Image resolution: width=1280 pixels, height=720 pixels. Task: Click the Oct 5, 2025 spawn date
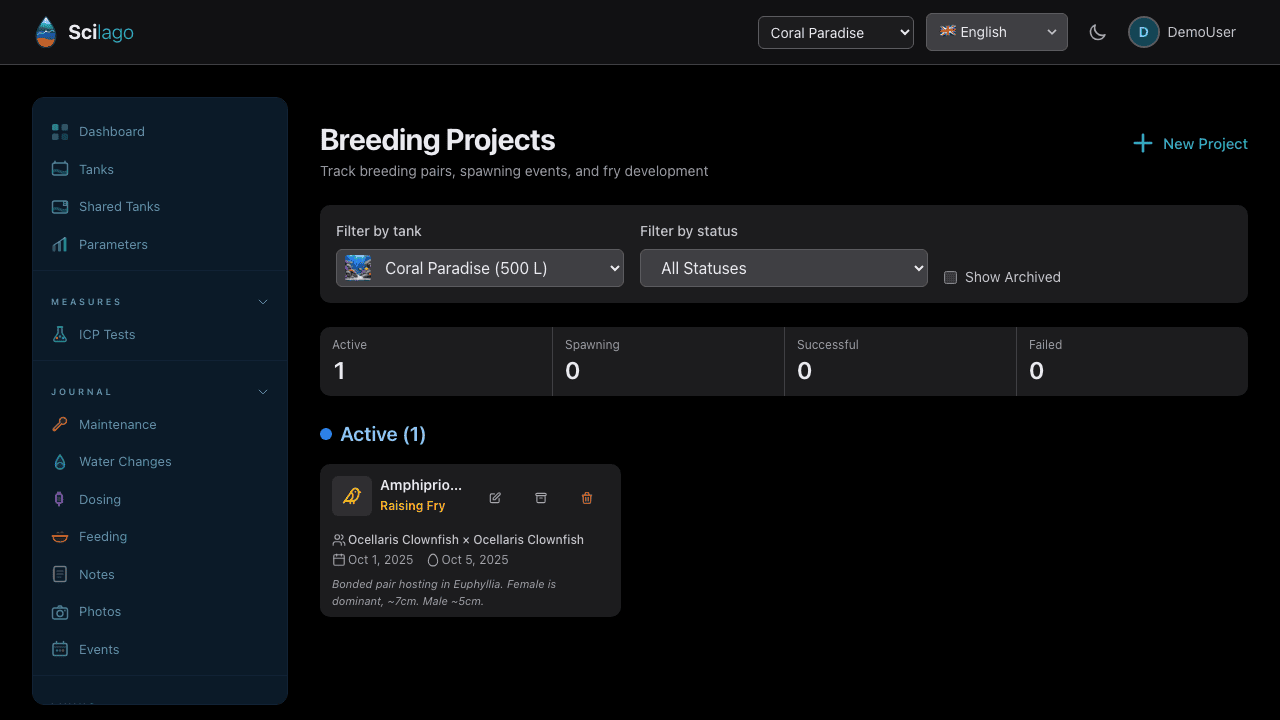click(x=475, y=560)
